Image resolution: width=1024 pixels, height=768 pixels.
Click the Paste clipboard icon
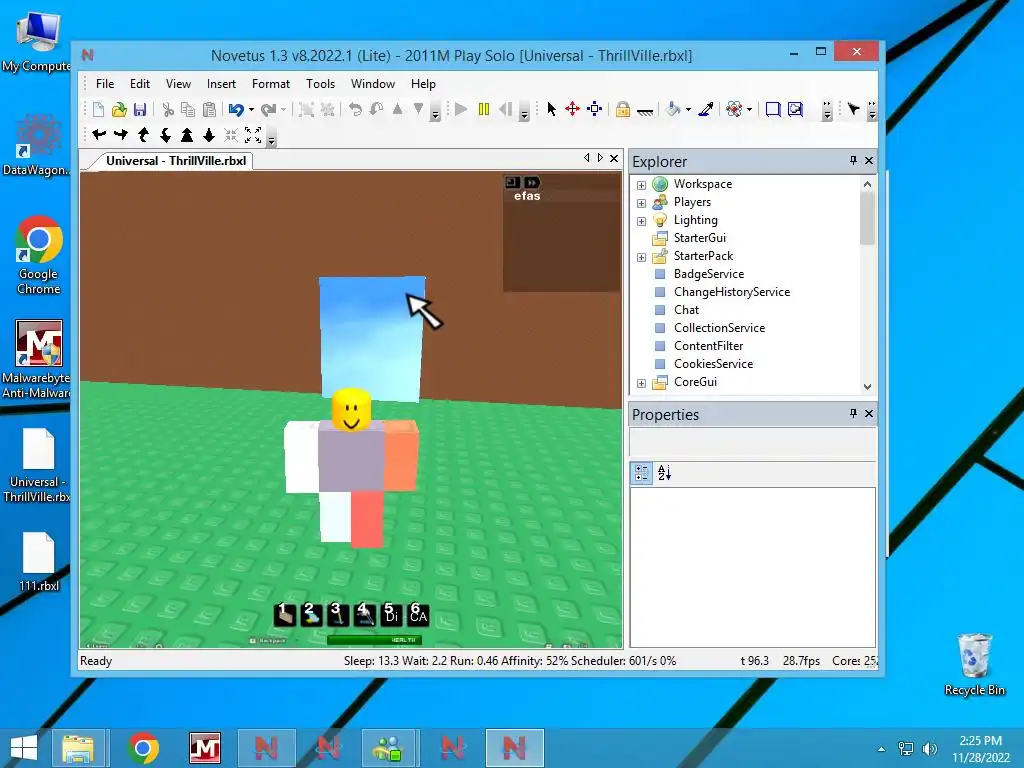point(209,109)
